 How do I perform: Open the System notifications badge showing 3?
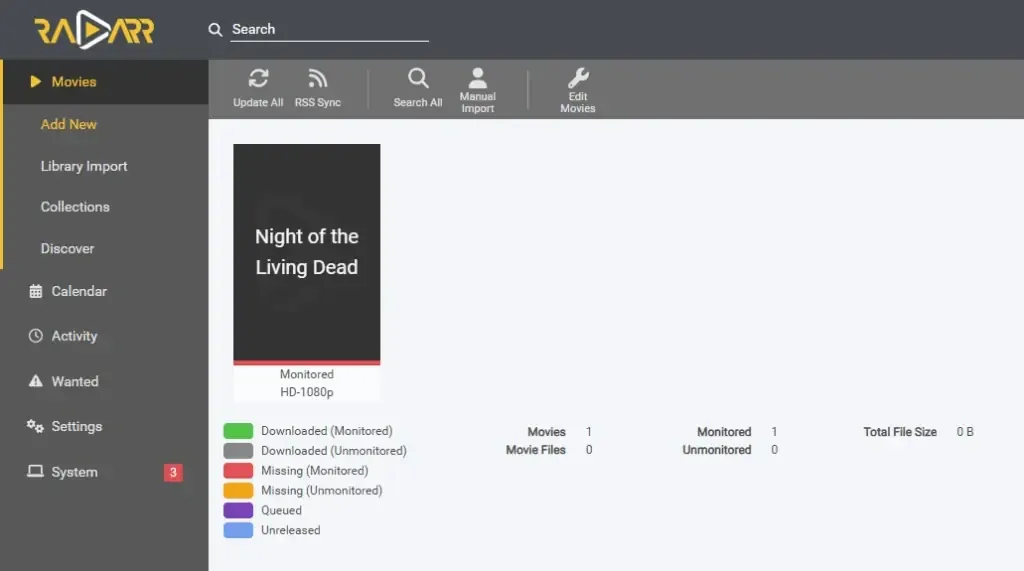tap(173, 472)
